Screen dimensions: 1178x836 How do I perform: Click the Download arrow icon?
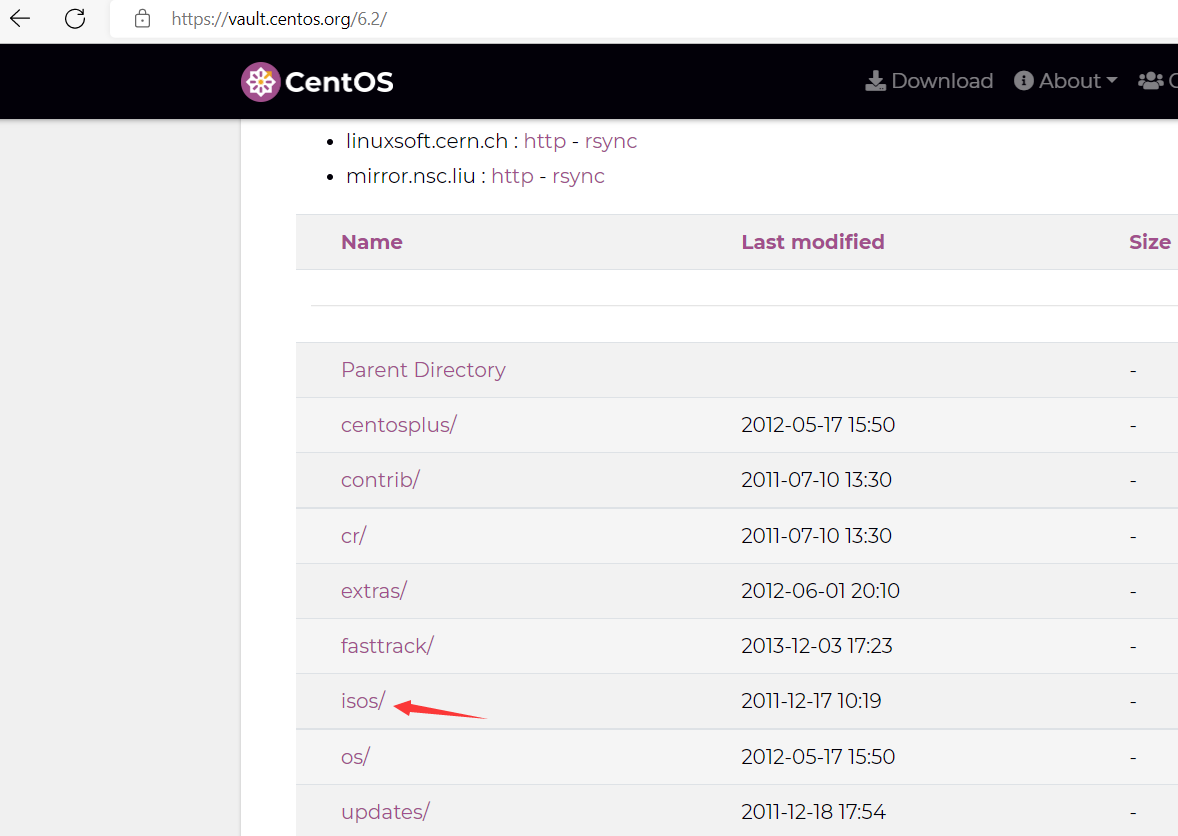pyautogui.click(x=875, y=80)
